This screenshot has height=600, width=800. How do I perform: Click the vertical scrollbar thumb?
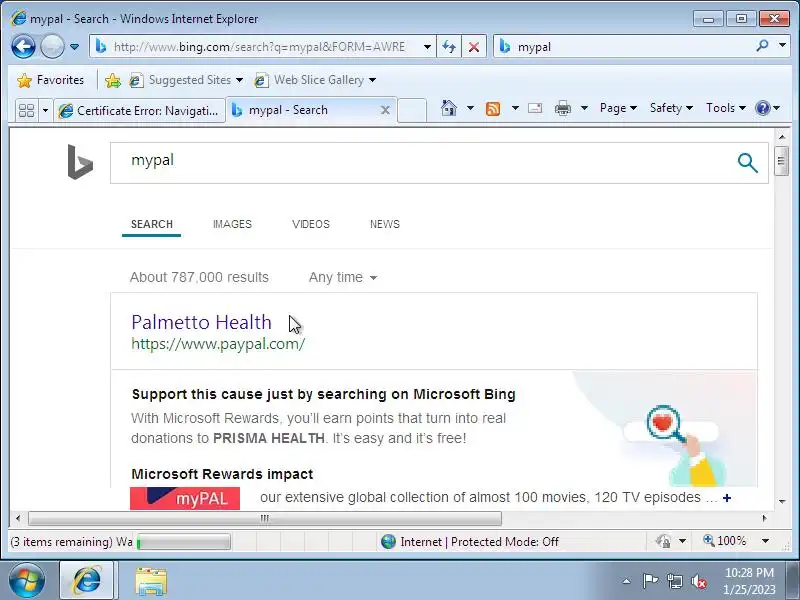(781, 161)
